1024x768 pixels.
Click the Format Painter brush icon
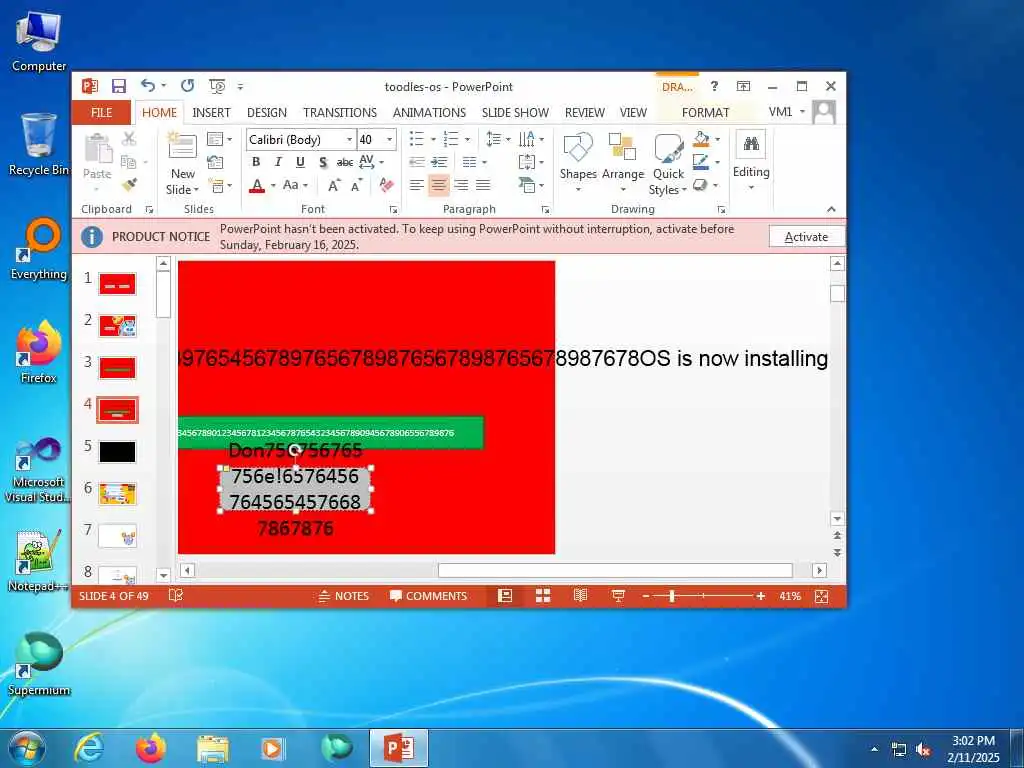point(129,185)
